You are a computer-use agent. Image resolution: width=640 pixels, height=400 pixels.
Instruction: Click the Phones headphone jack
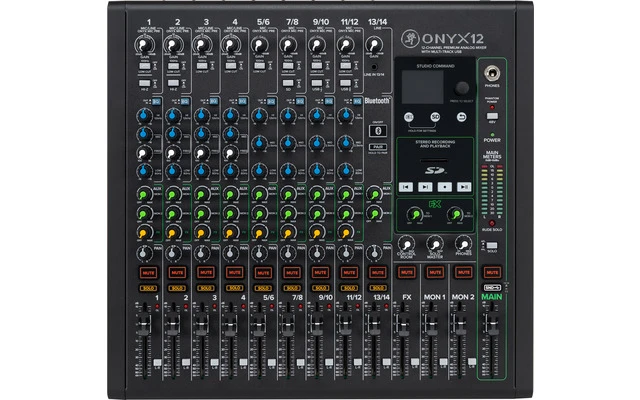pyautogui.click(x=492, y=74)
